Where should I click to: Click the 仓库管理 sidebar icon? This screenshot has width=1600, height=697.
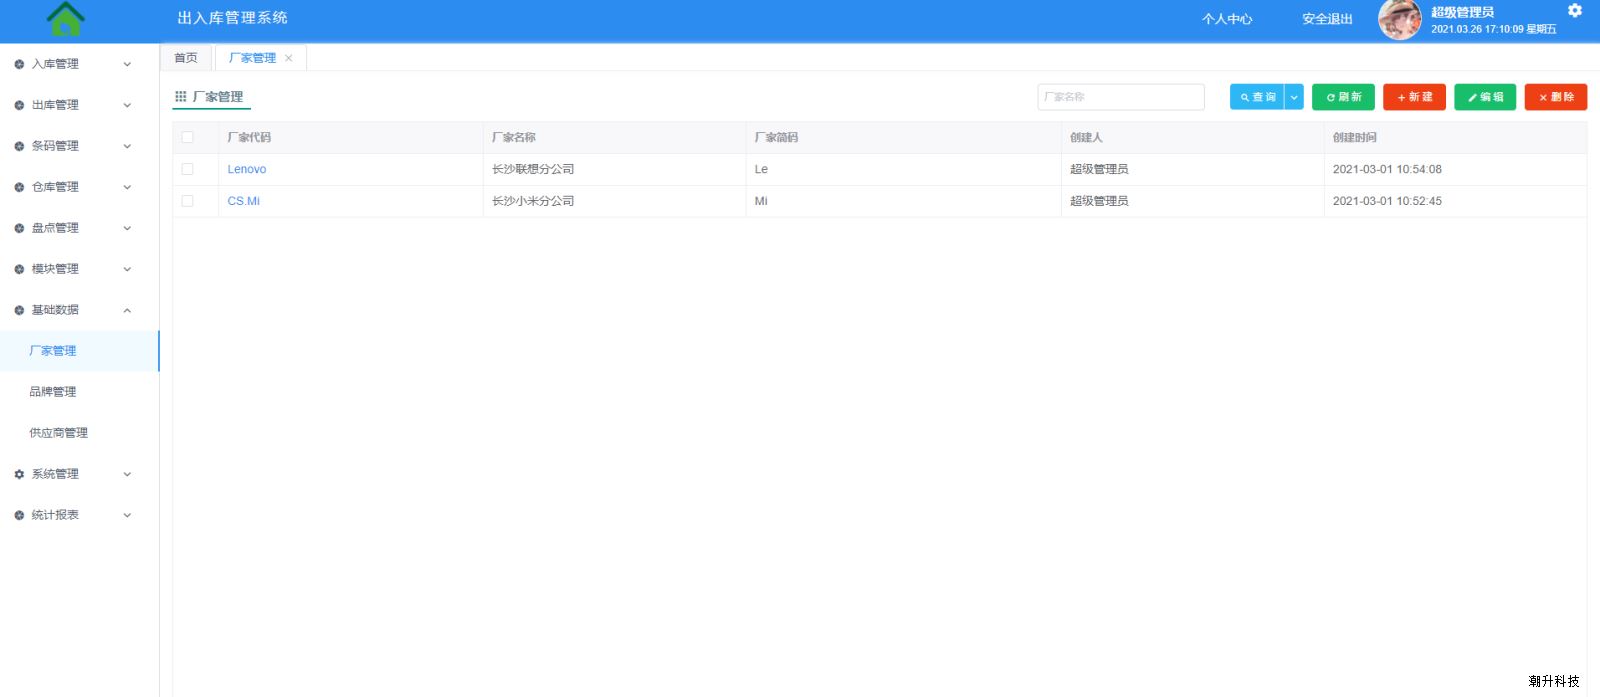[19, 187]
